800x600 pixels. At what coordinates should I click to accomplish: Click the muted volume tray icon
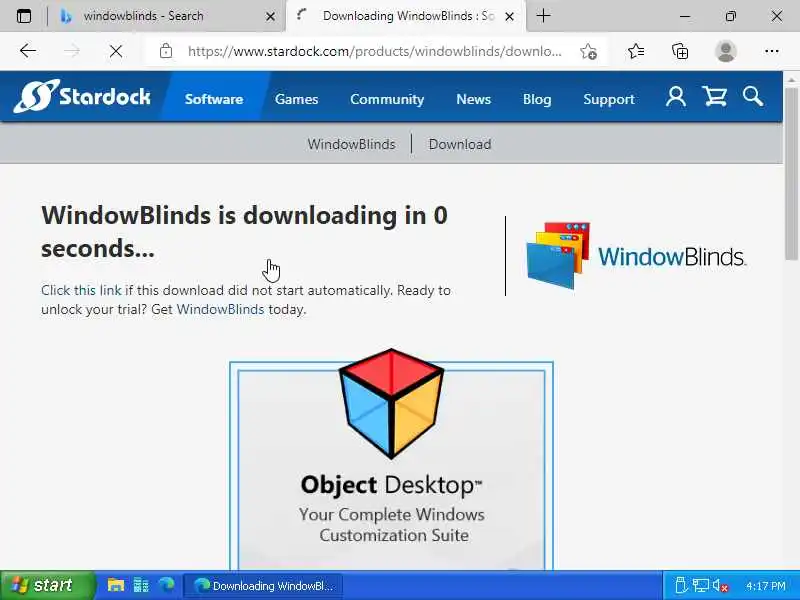coord(720,586)
